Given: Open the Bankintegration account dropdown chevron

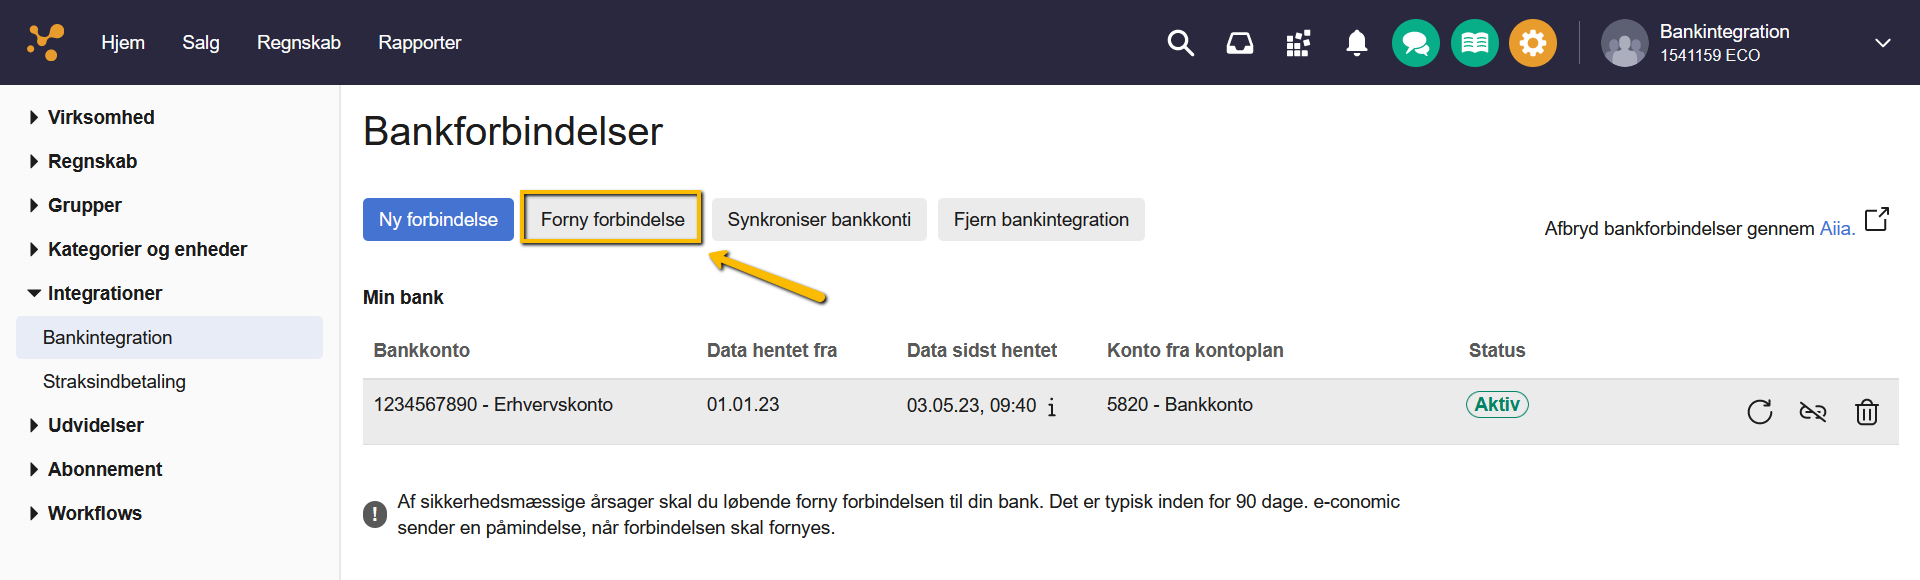Looking at the screenshot, I should 1883,43.
